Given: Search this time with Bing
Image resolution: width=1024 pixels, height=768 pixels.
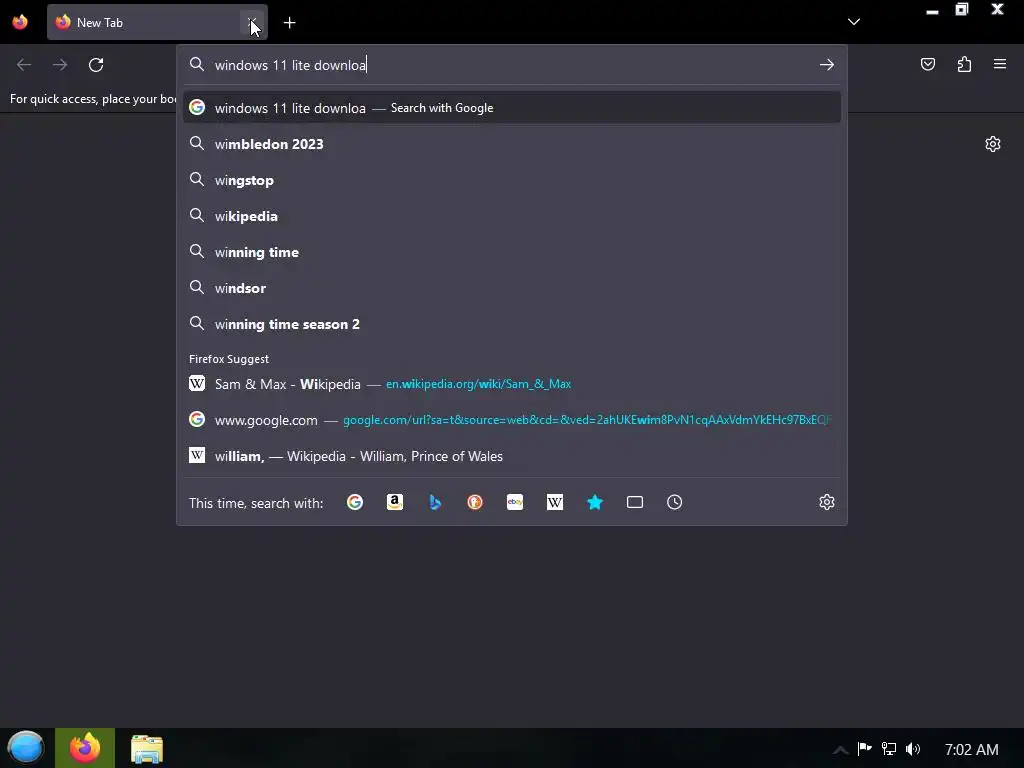Looking at the screenshot, I should pyautogui.click(x=435, y=502).
